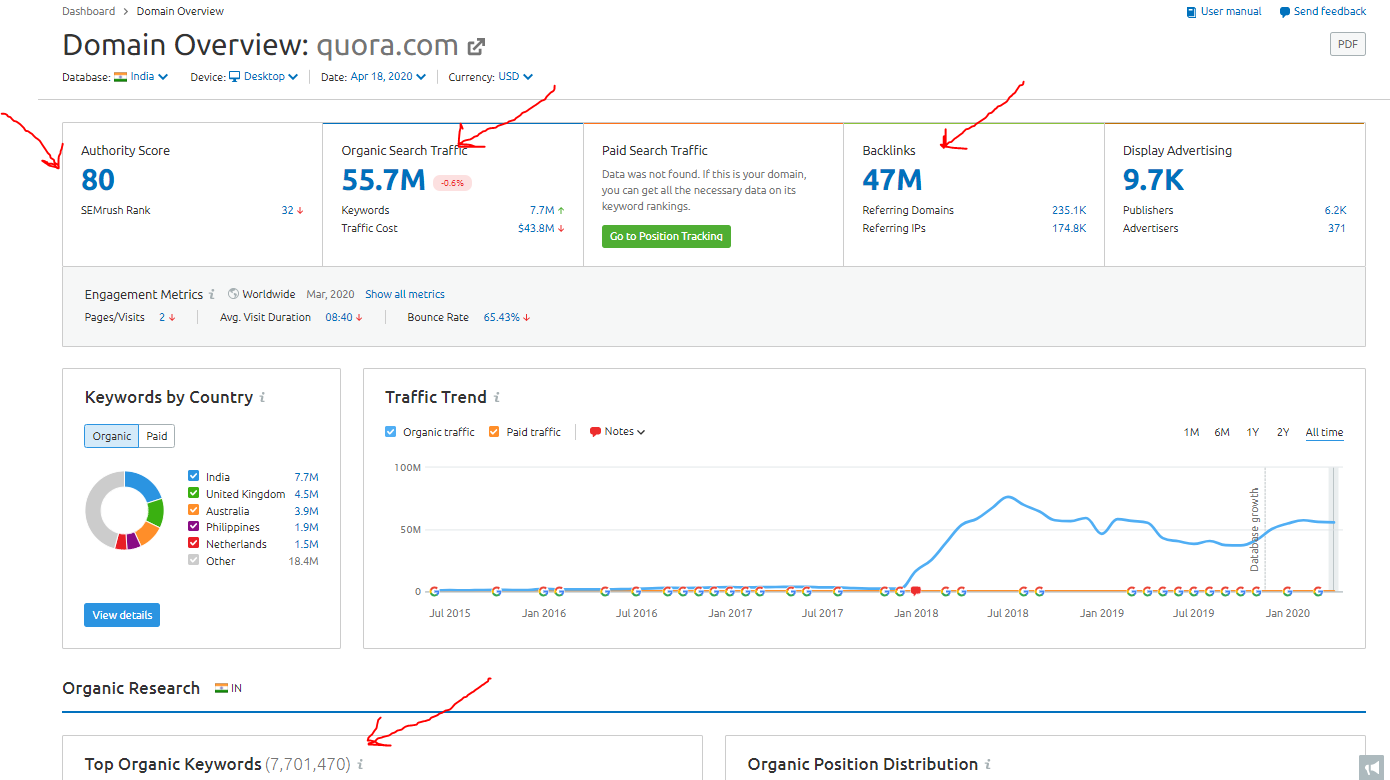
Task: Open the Send feedback link
Action: pos(1330,12)
